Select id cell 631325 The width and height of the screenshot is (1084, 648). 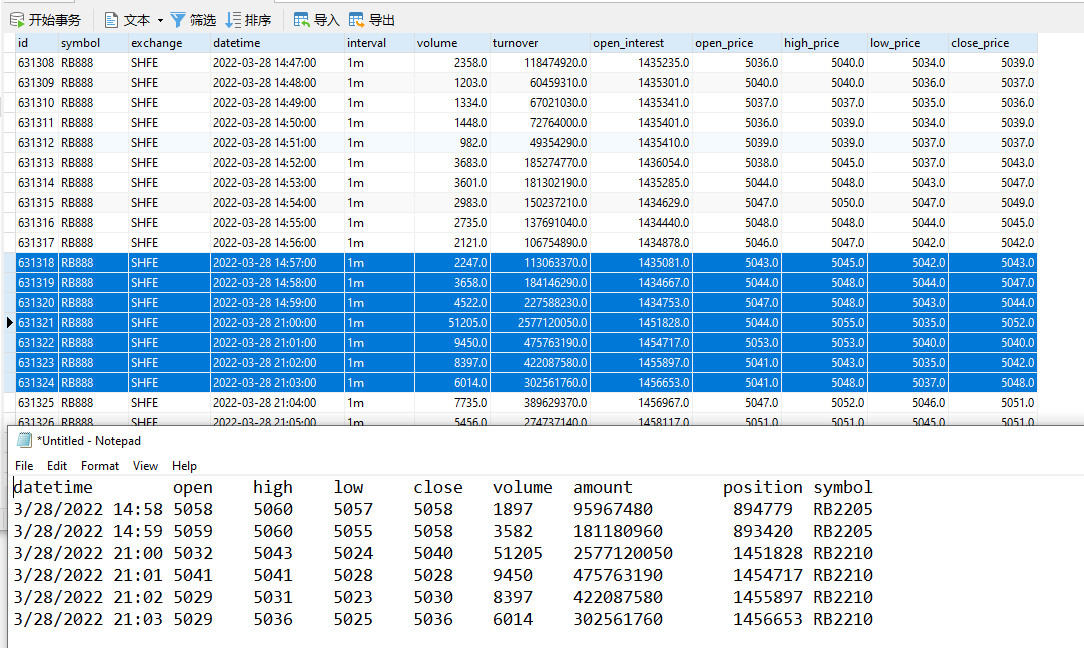pyautogui.click(x=37, y=404)
